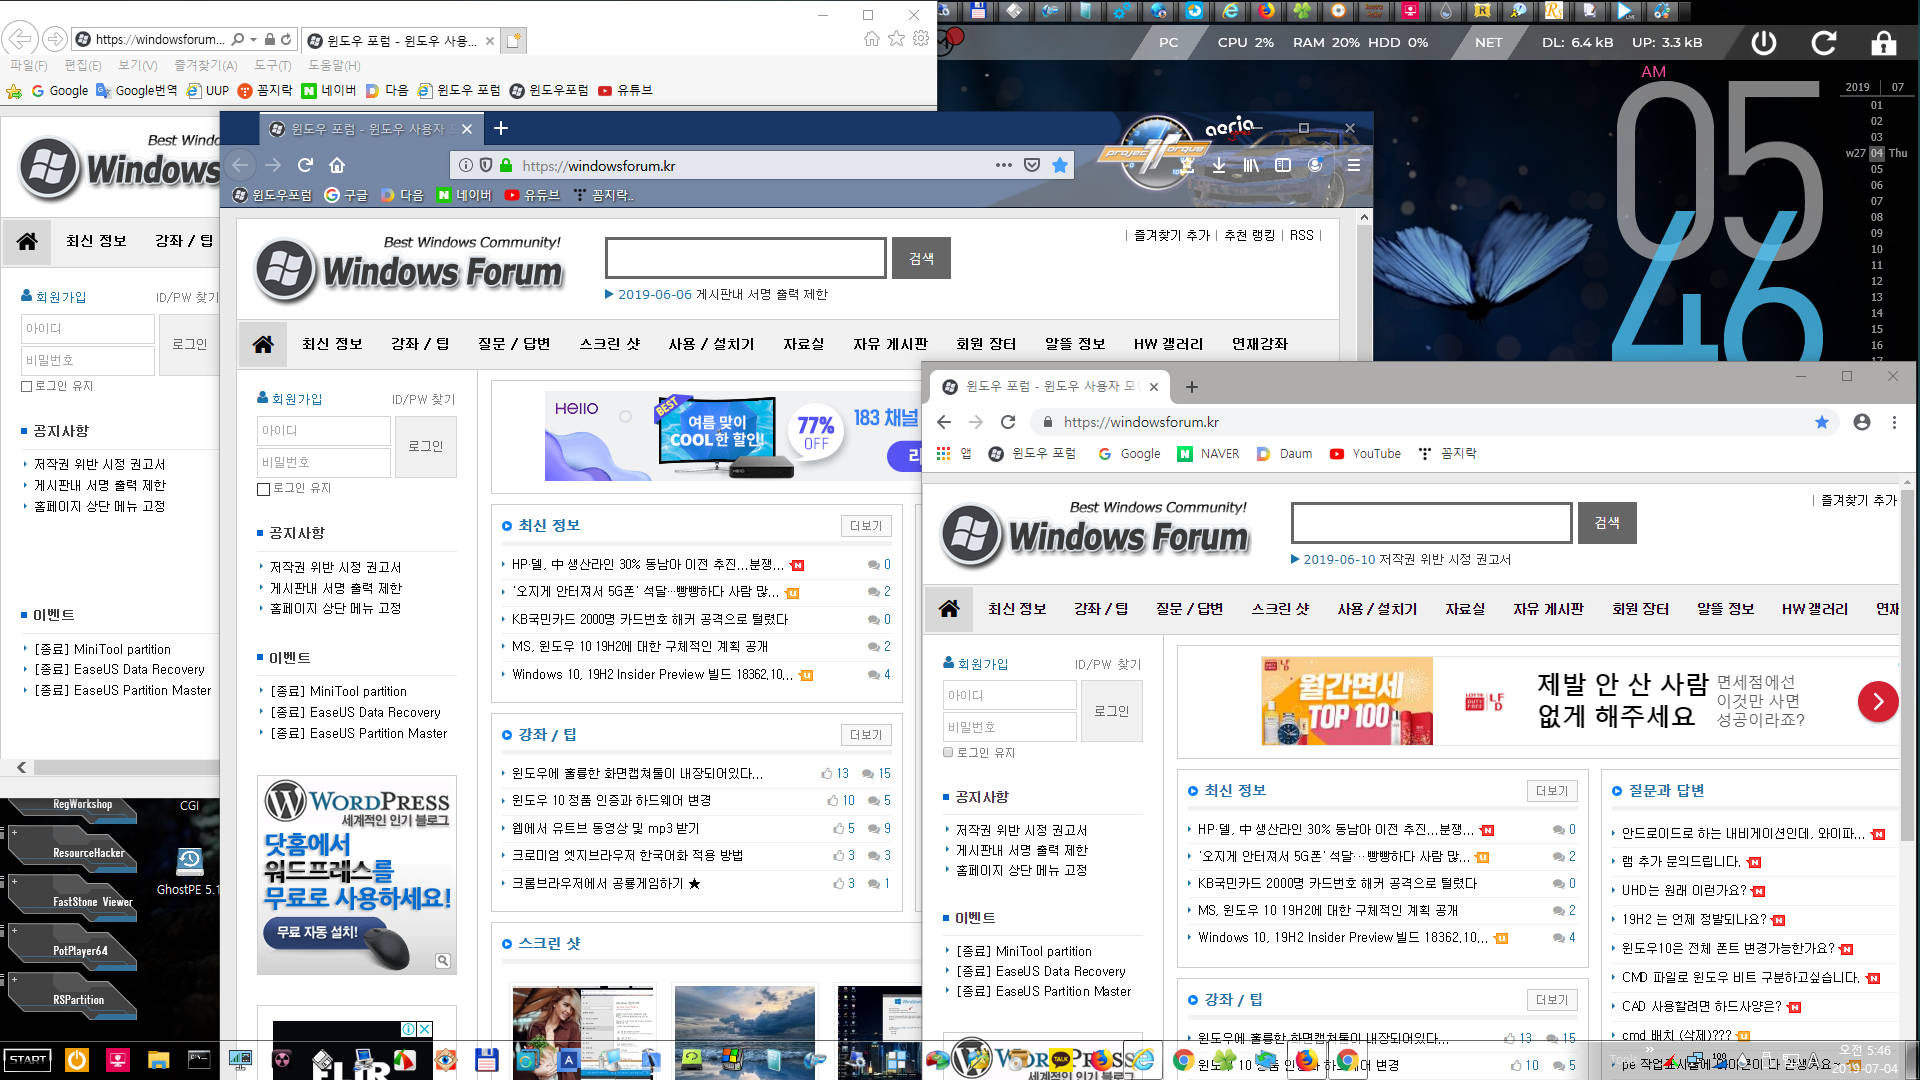The height and width of the screenshot is (1080, 1920).
Task: Click the Chrome address bar URL
Action: [x=1141, y=422]
